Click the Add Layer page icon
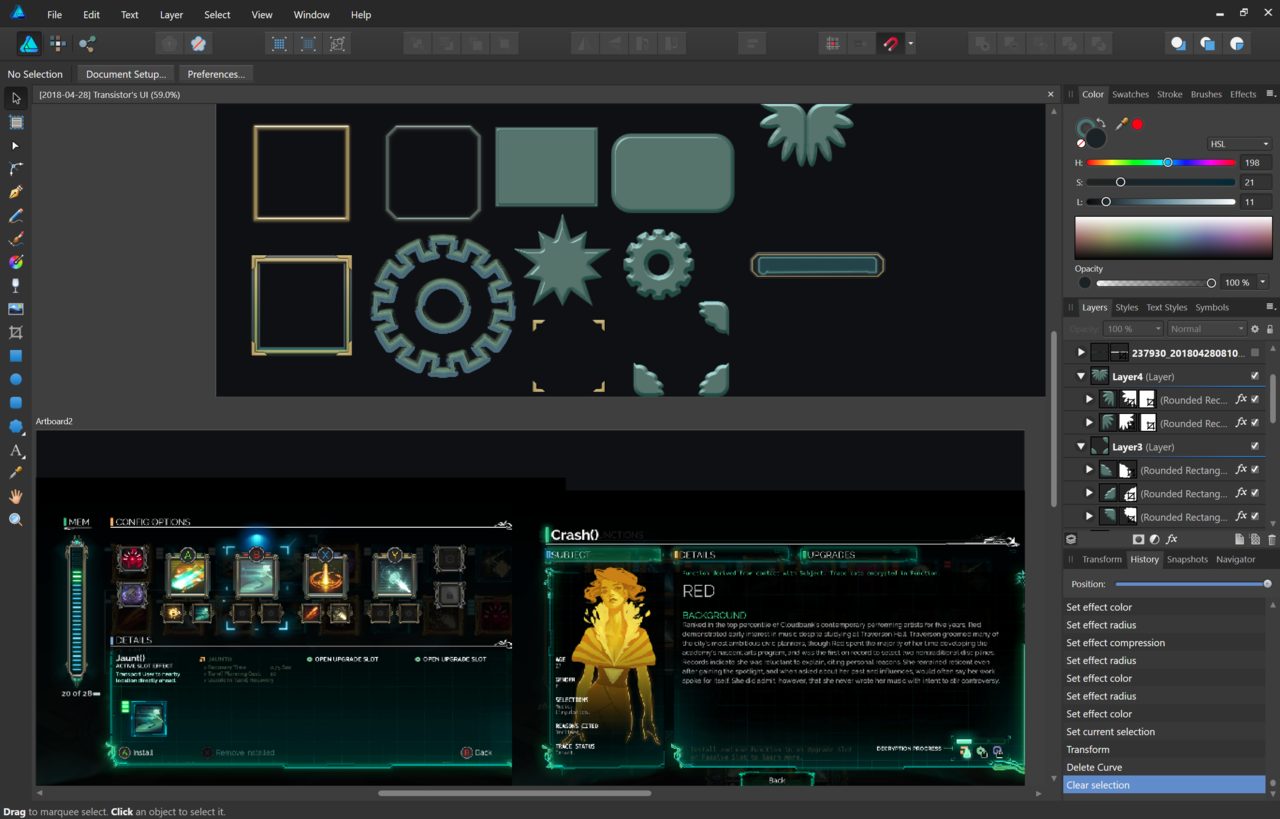The width and height of the screenshot is (1280, 819). pyautogui.click(x=1239, y=539)
